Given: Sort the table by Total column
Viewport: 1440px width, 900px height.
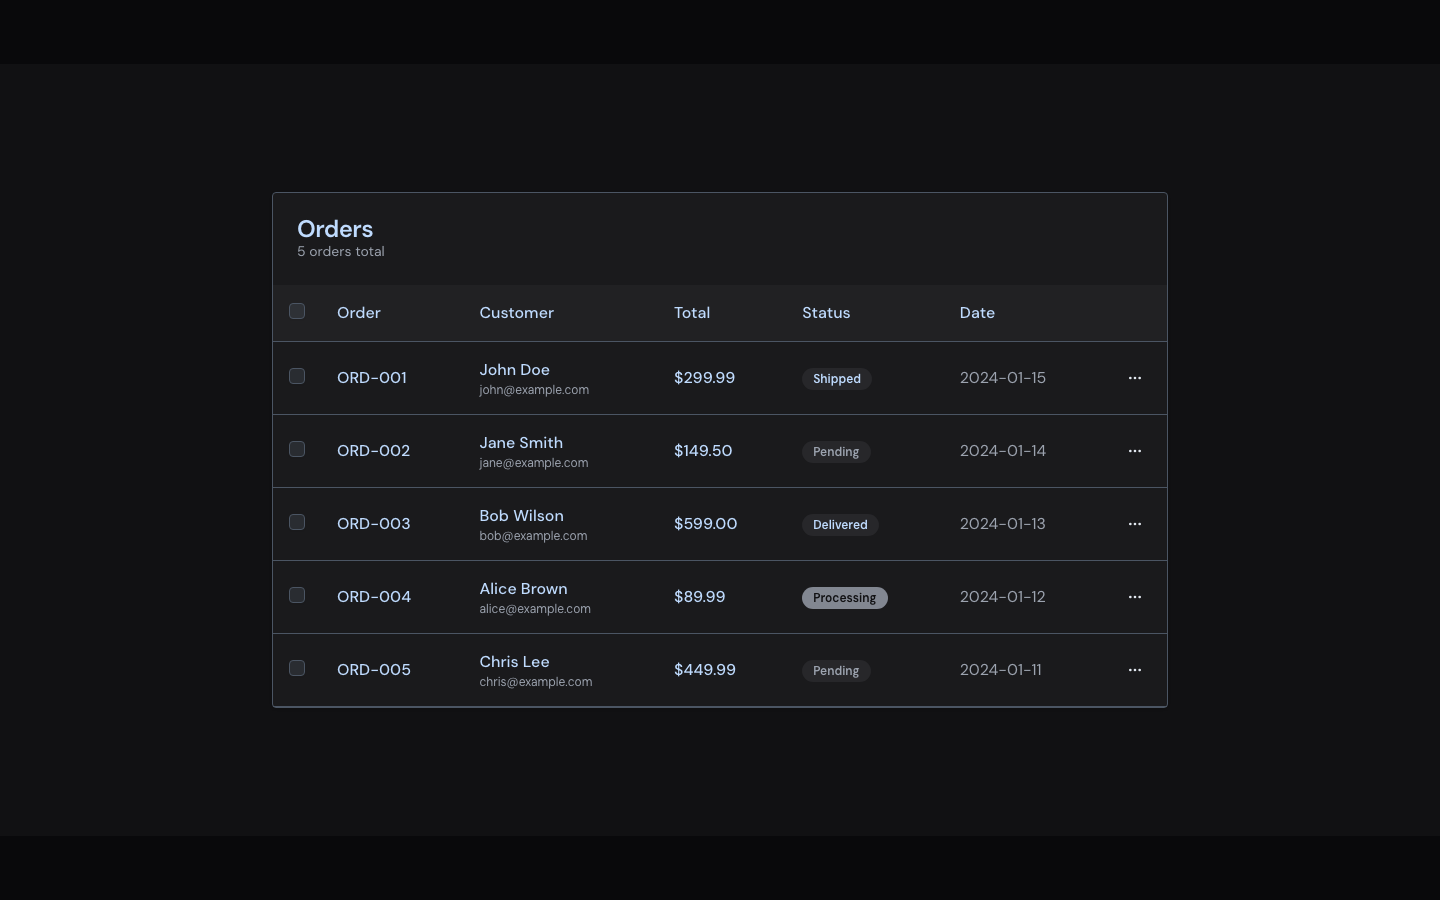Looking at the screenshot, I should pyautogui.click(x=692, y=313).
